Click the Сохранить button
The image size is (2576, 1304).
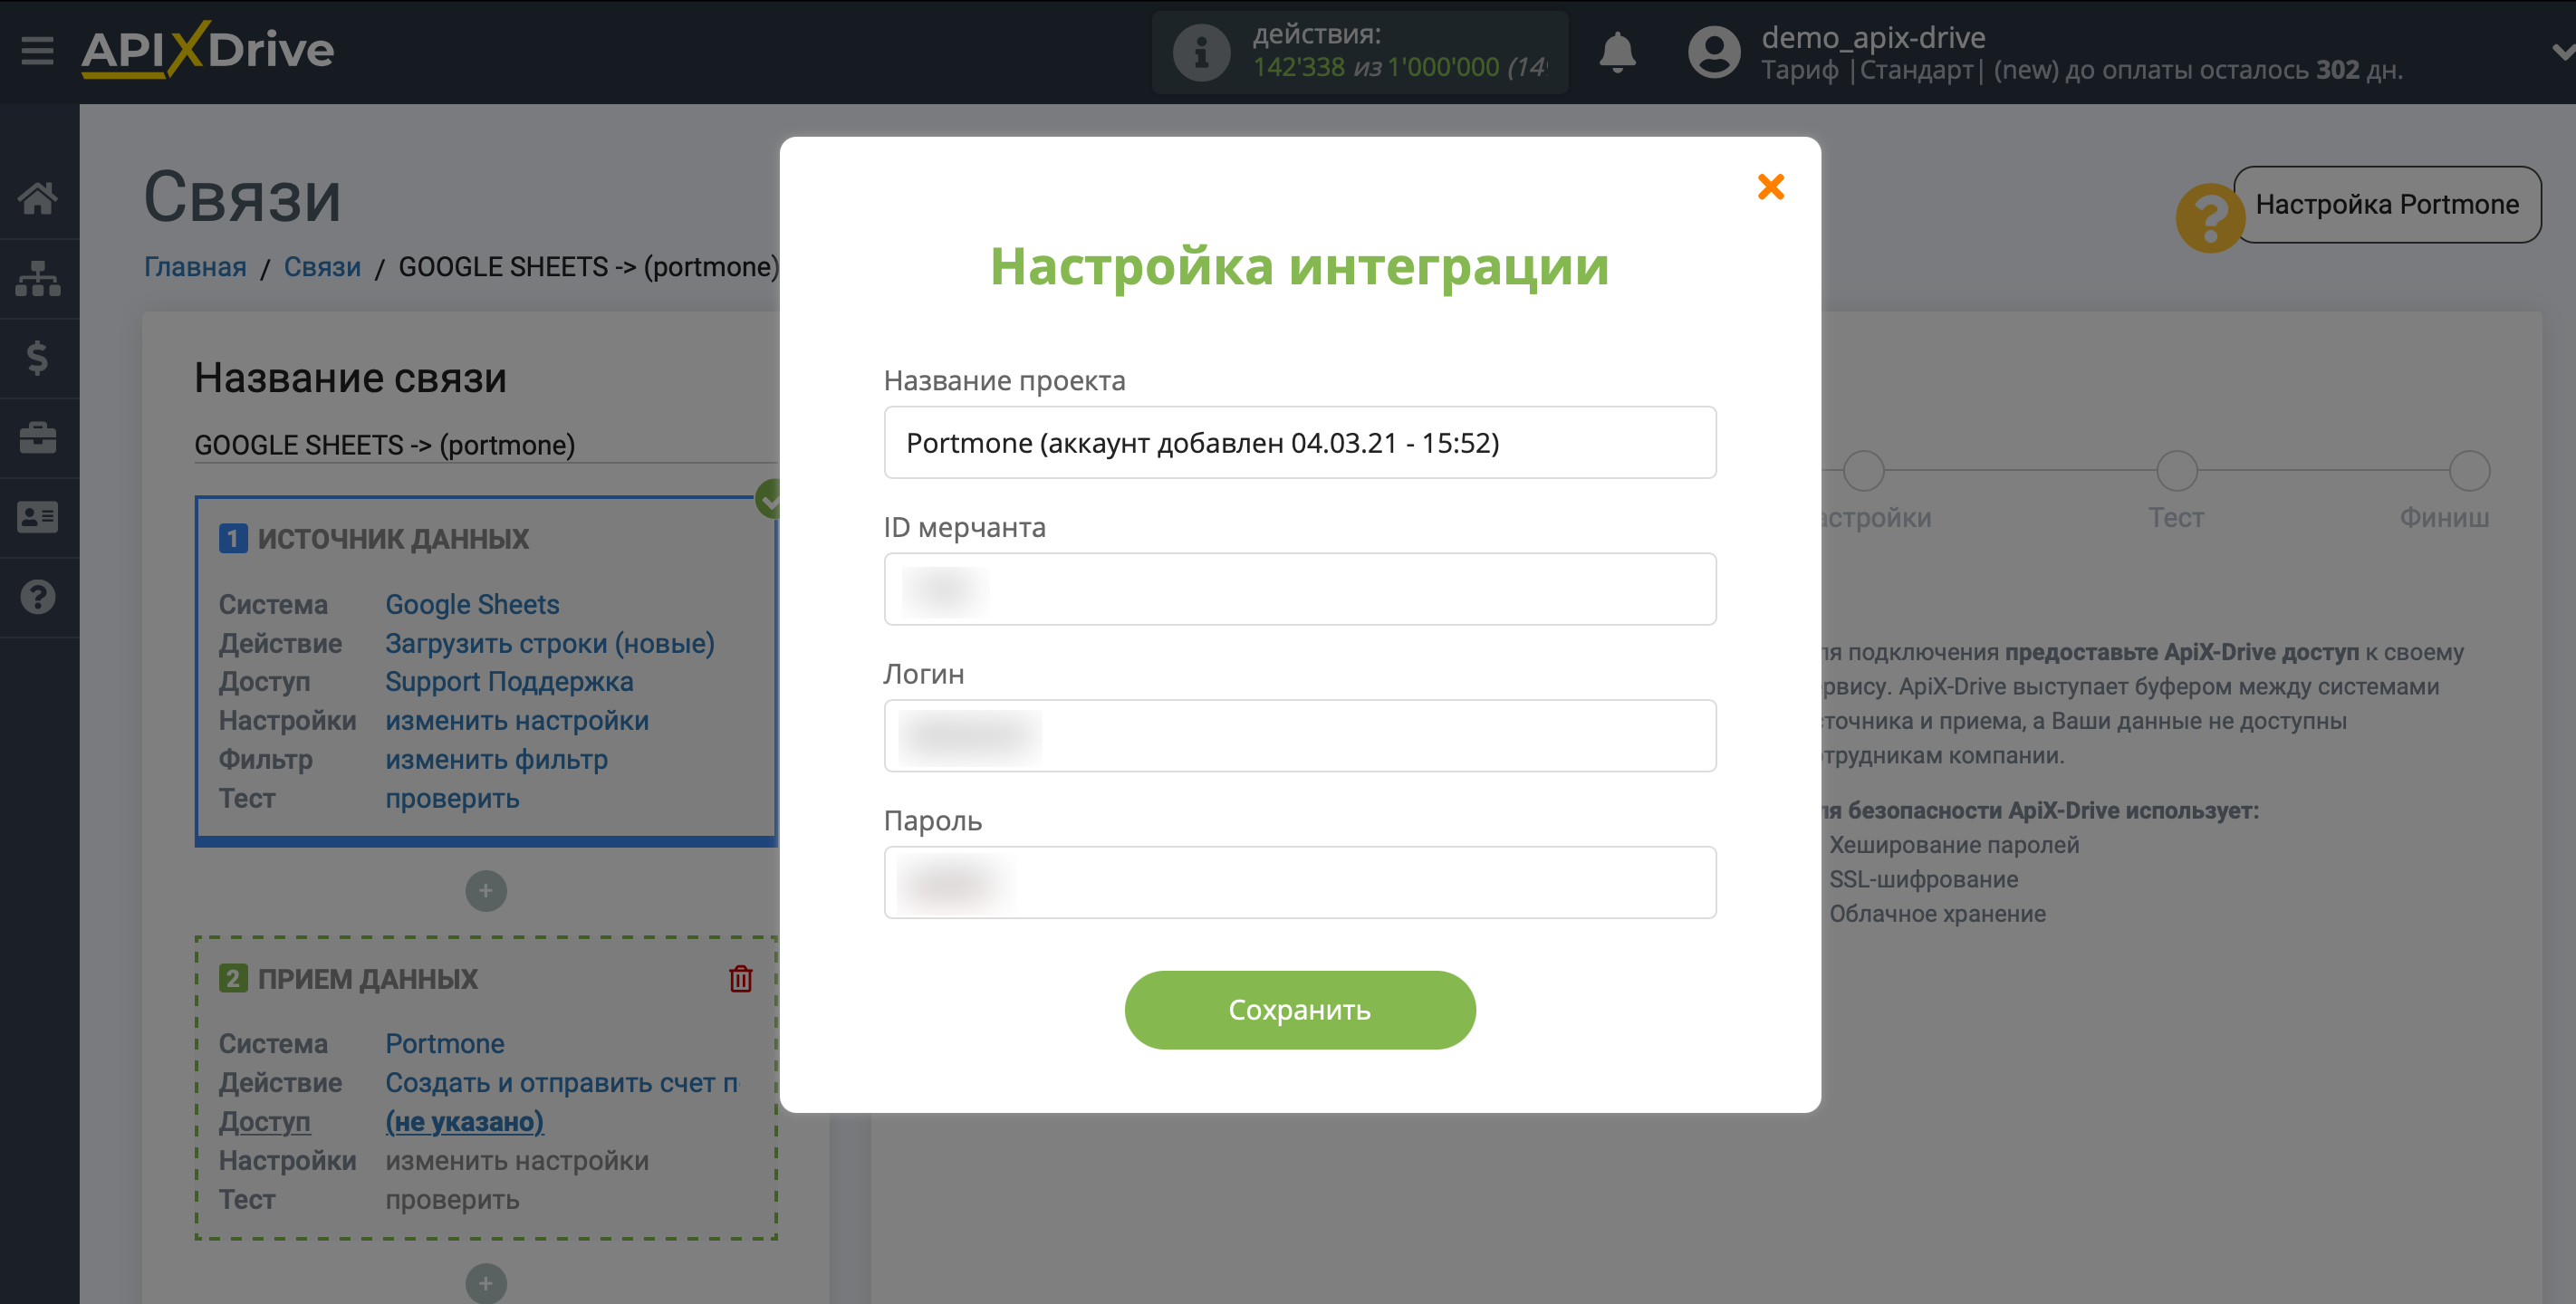coord(1300,1010)
